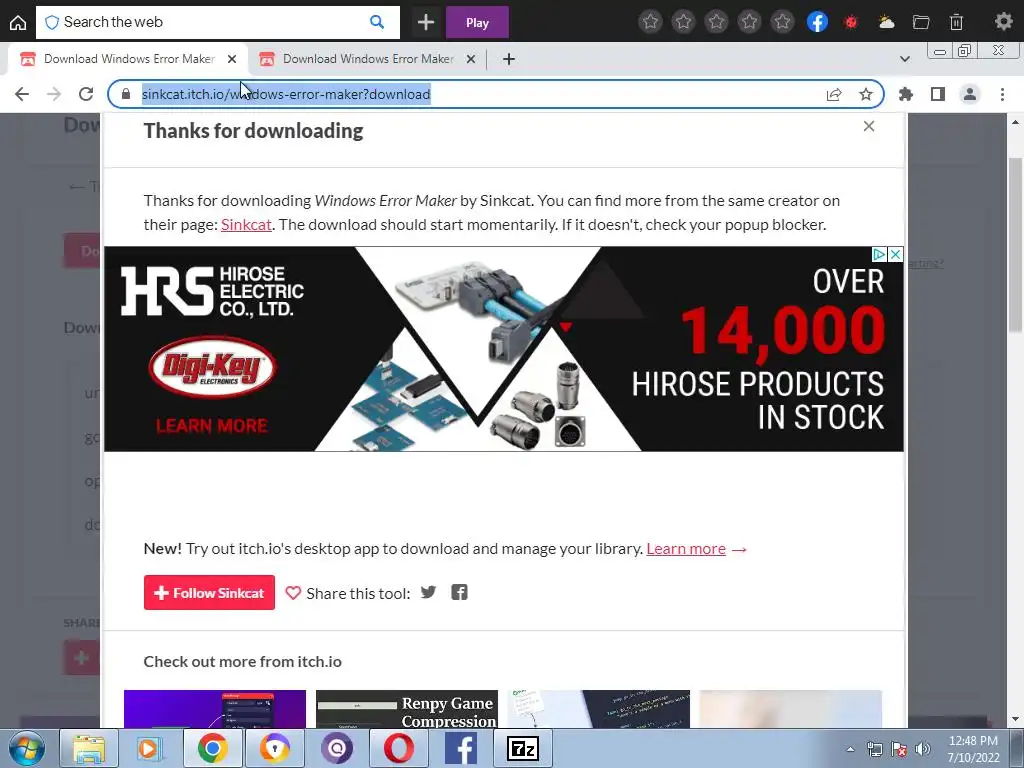Reload the current page
The height and width of the screenshot is (768, 1024).
point(86,94)
